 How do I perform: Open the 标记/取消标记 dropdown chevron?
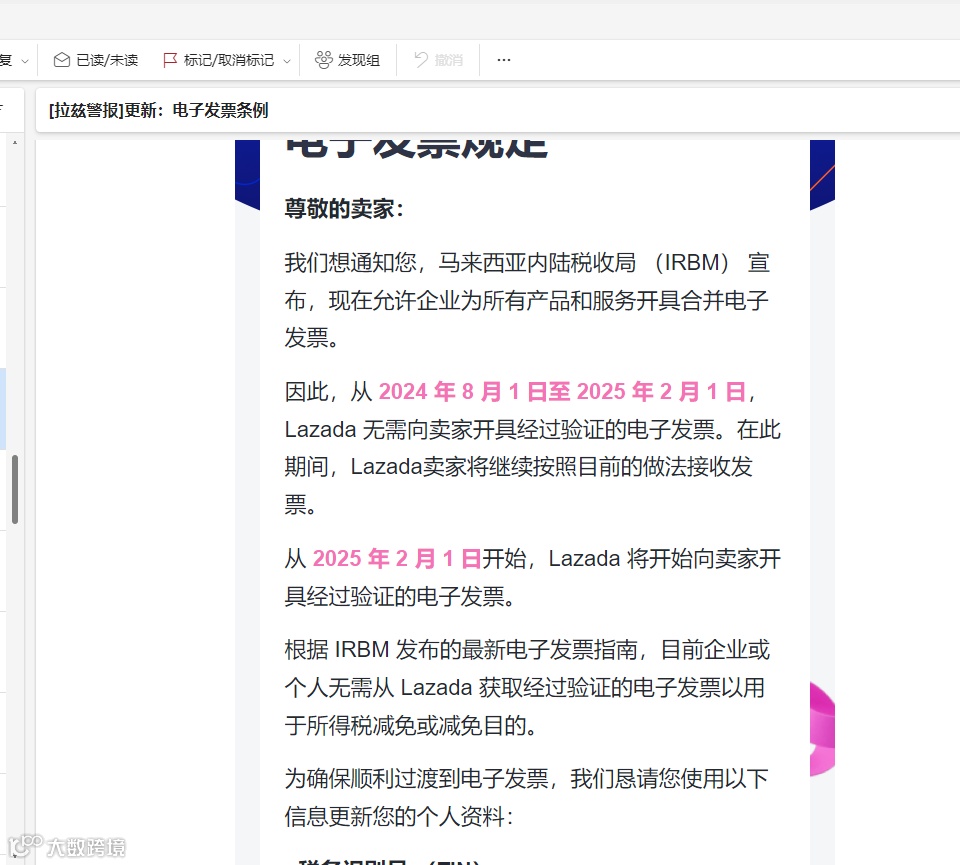(x=286, y=60)
